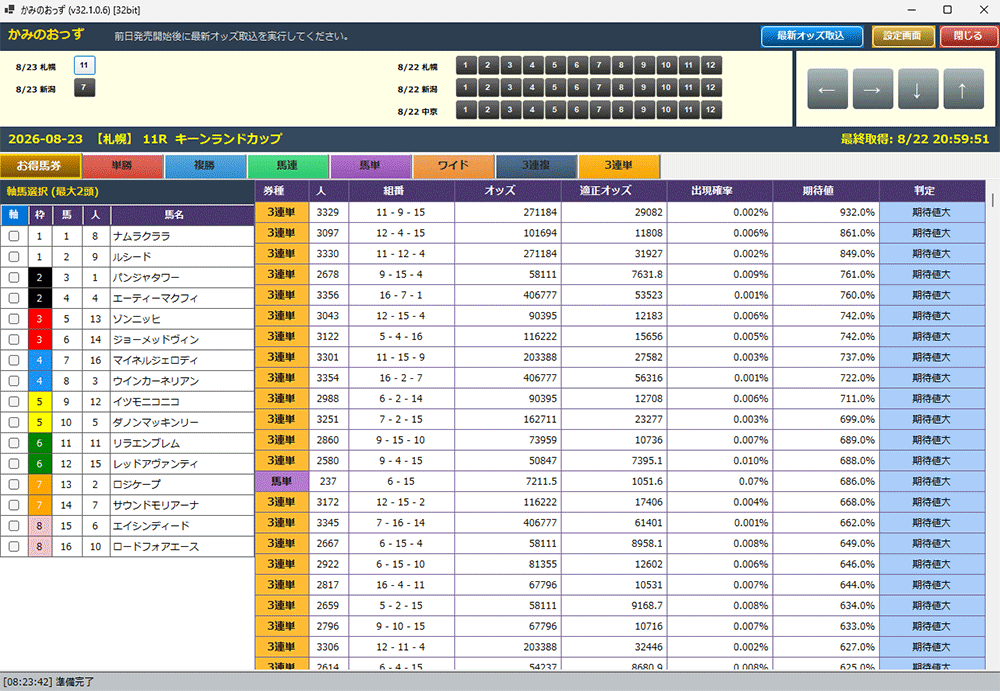Open race 10 of 8/22 中京

(x=666, y=110)
